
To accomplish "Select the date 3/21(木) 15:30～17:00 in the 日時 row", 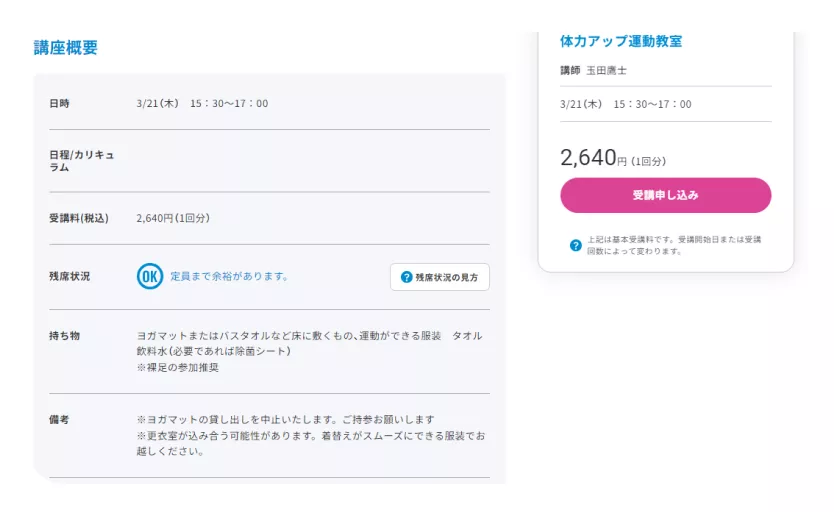I will pyautogui.click(x=202, y=103).
